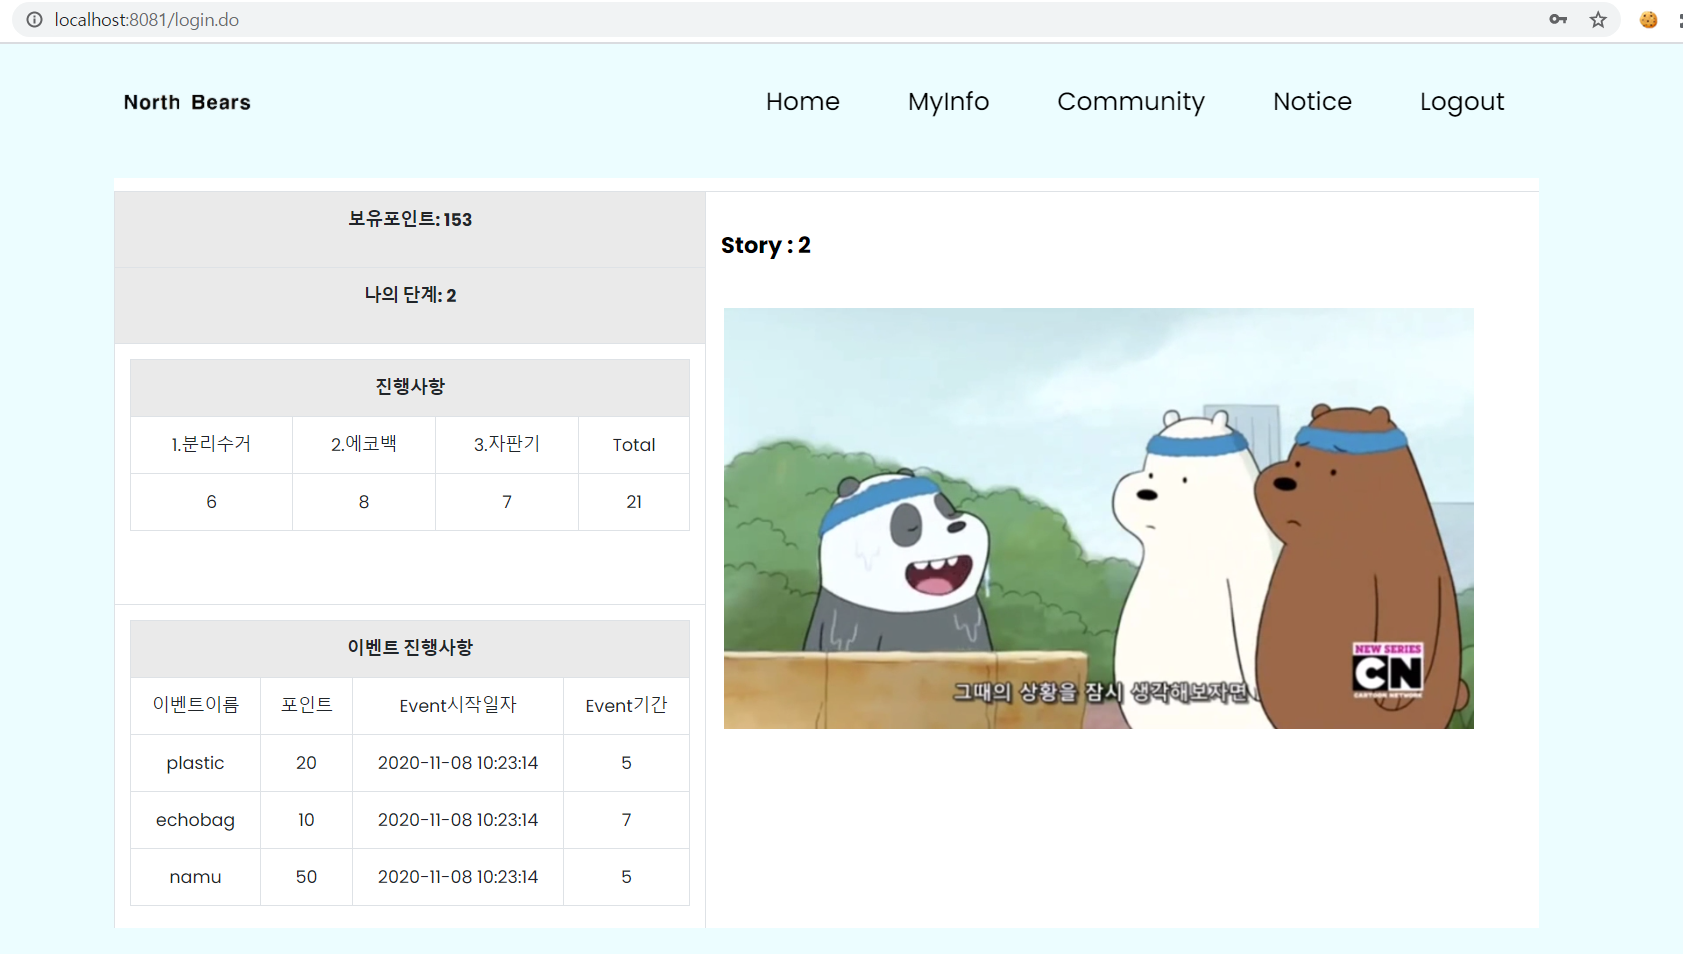Select the '이벤트이름' column header
The width and height of the screenshot is (1683, 954).
click(195, 706)
